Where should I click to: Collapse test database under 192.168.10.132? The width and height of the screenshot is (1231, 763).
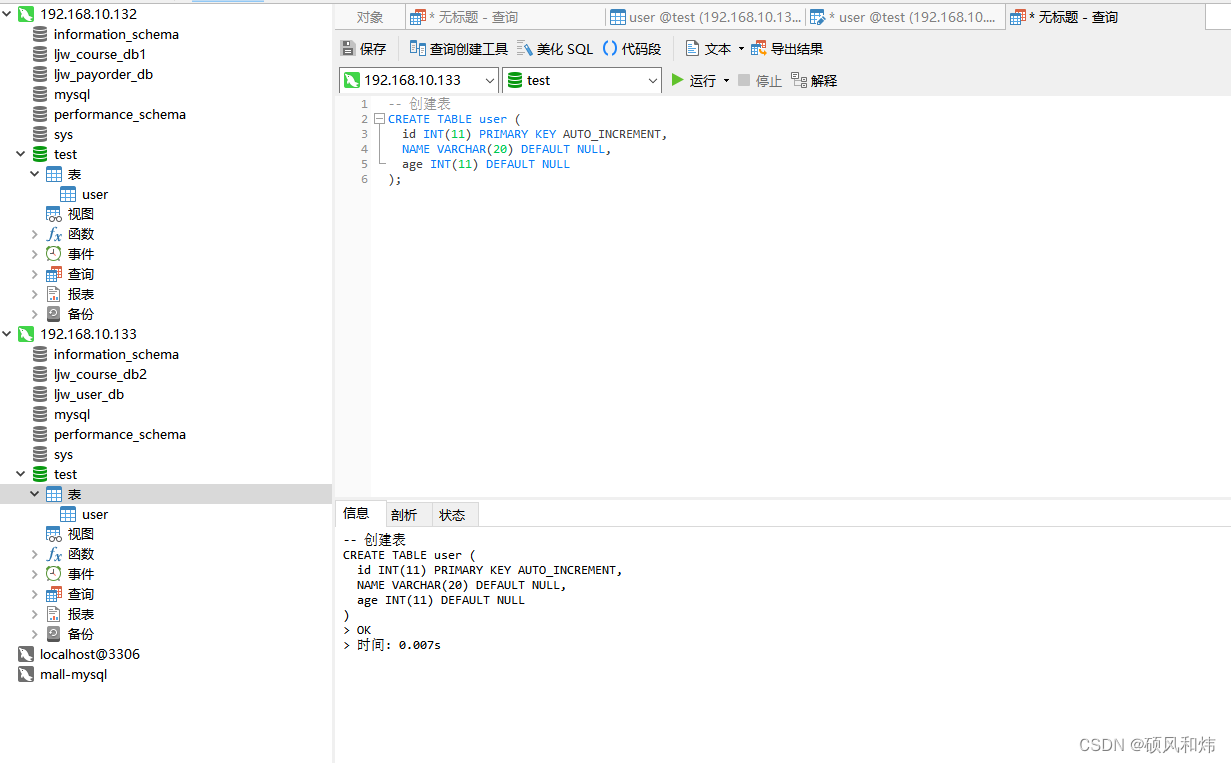(x=21, y=154)
